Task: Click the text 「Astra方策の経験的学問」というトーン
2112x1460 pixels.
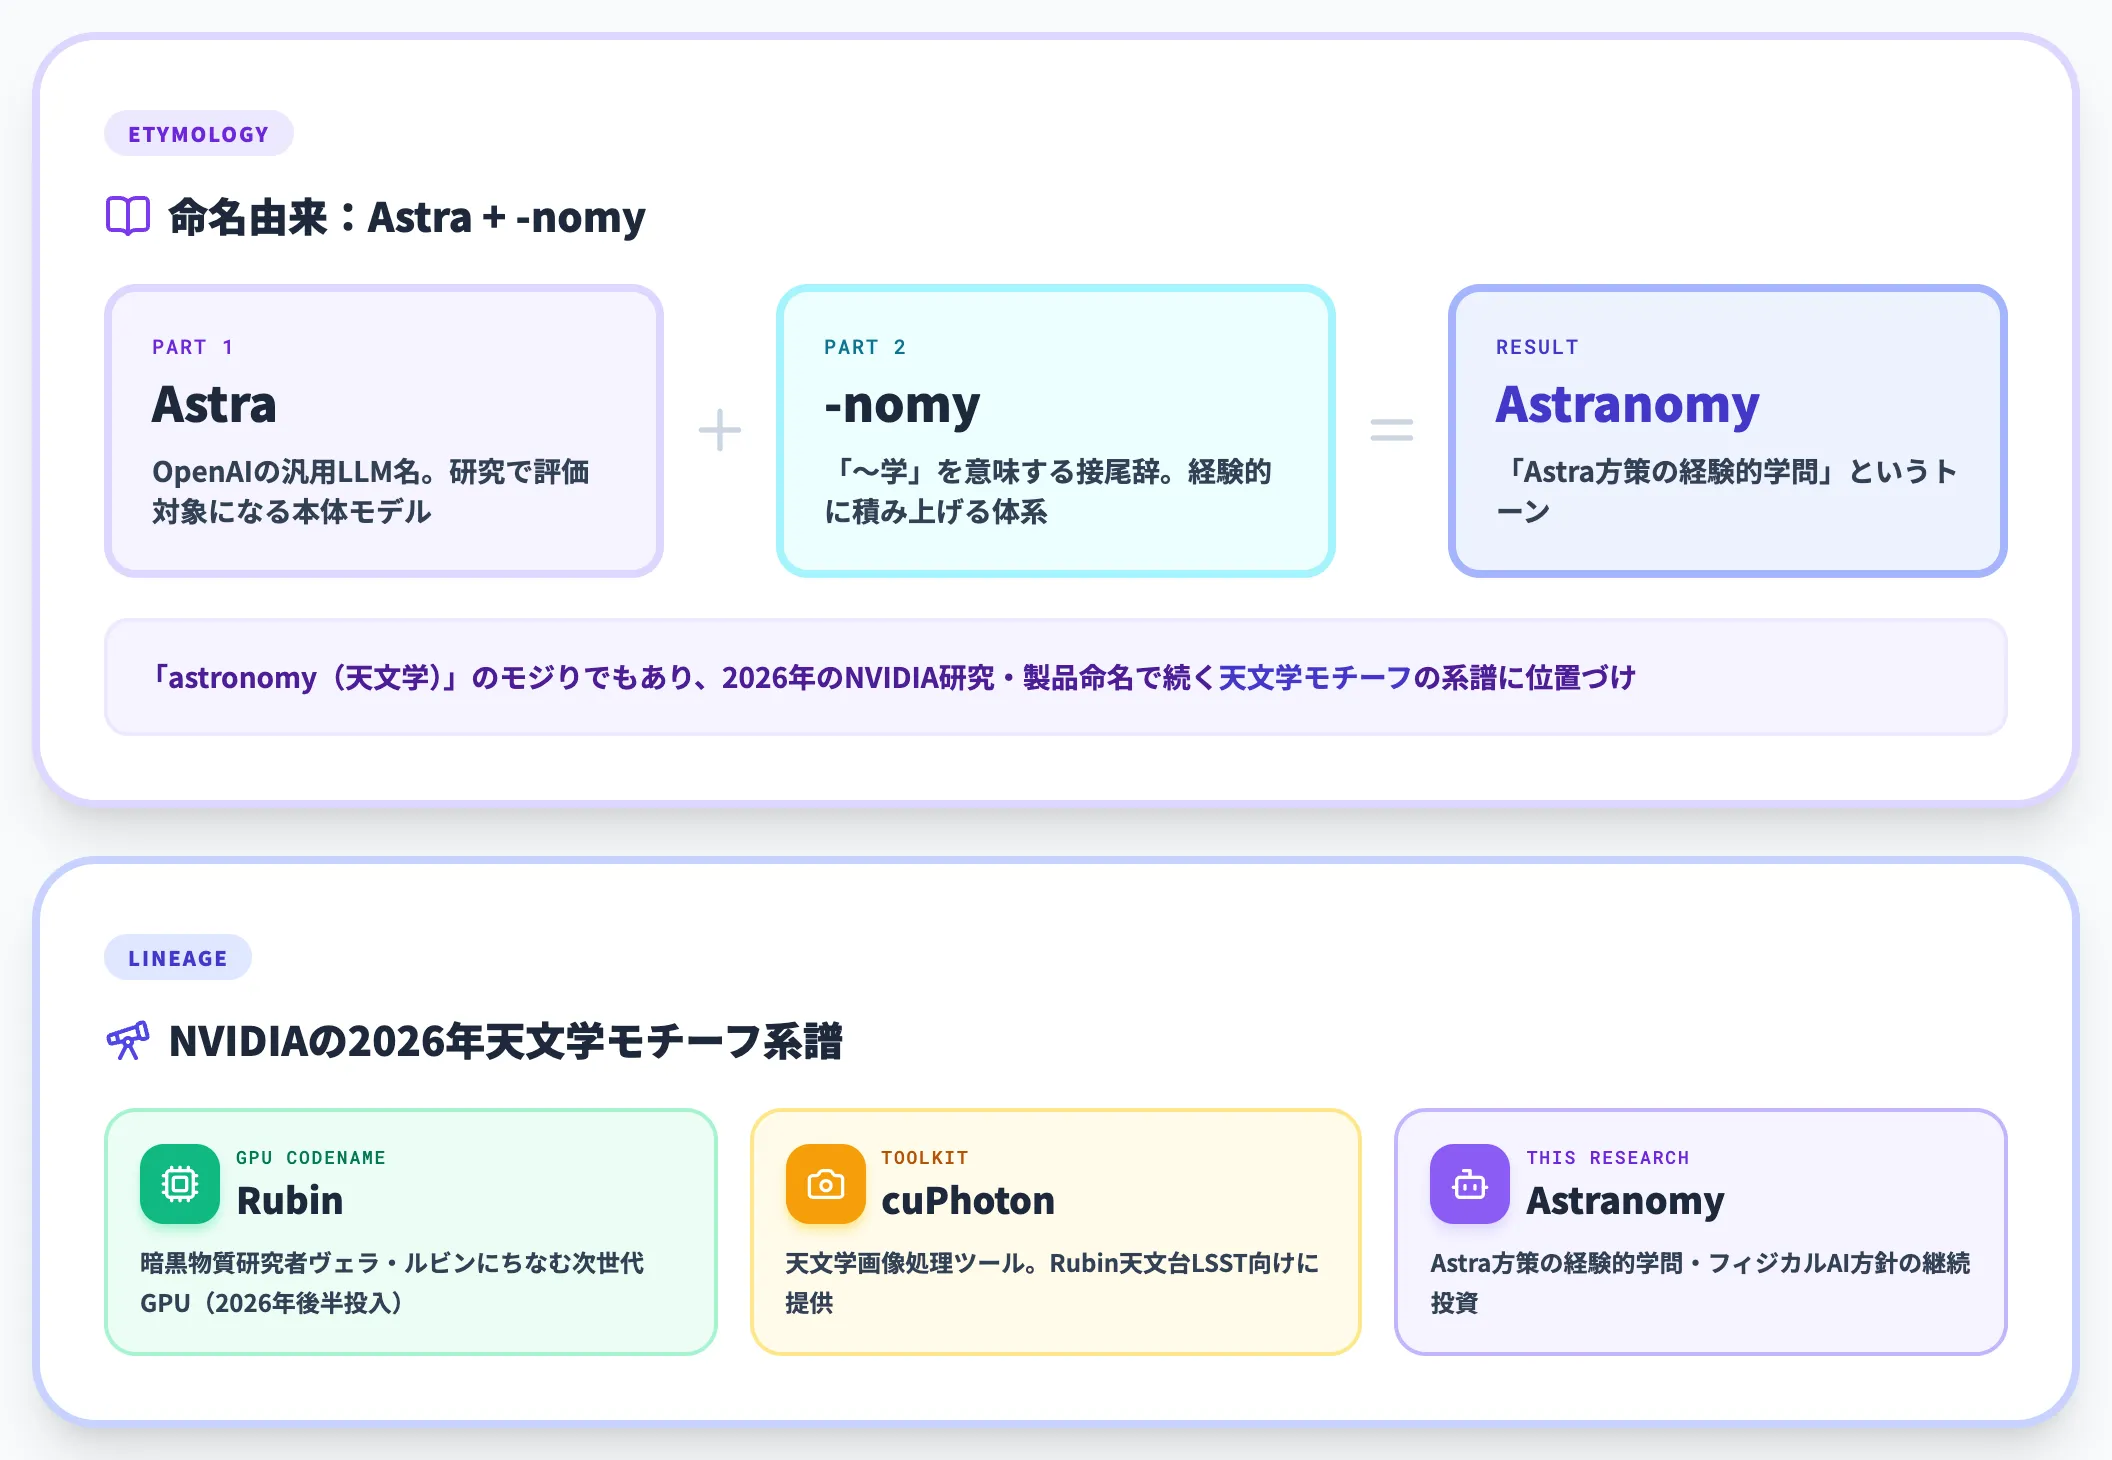Action: tap(1727, 491)
